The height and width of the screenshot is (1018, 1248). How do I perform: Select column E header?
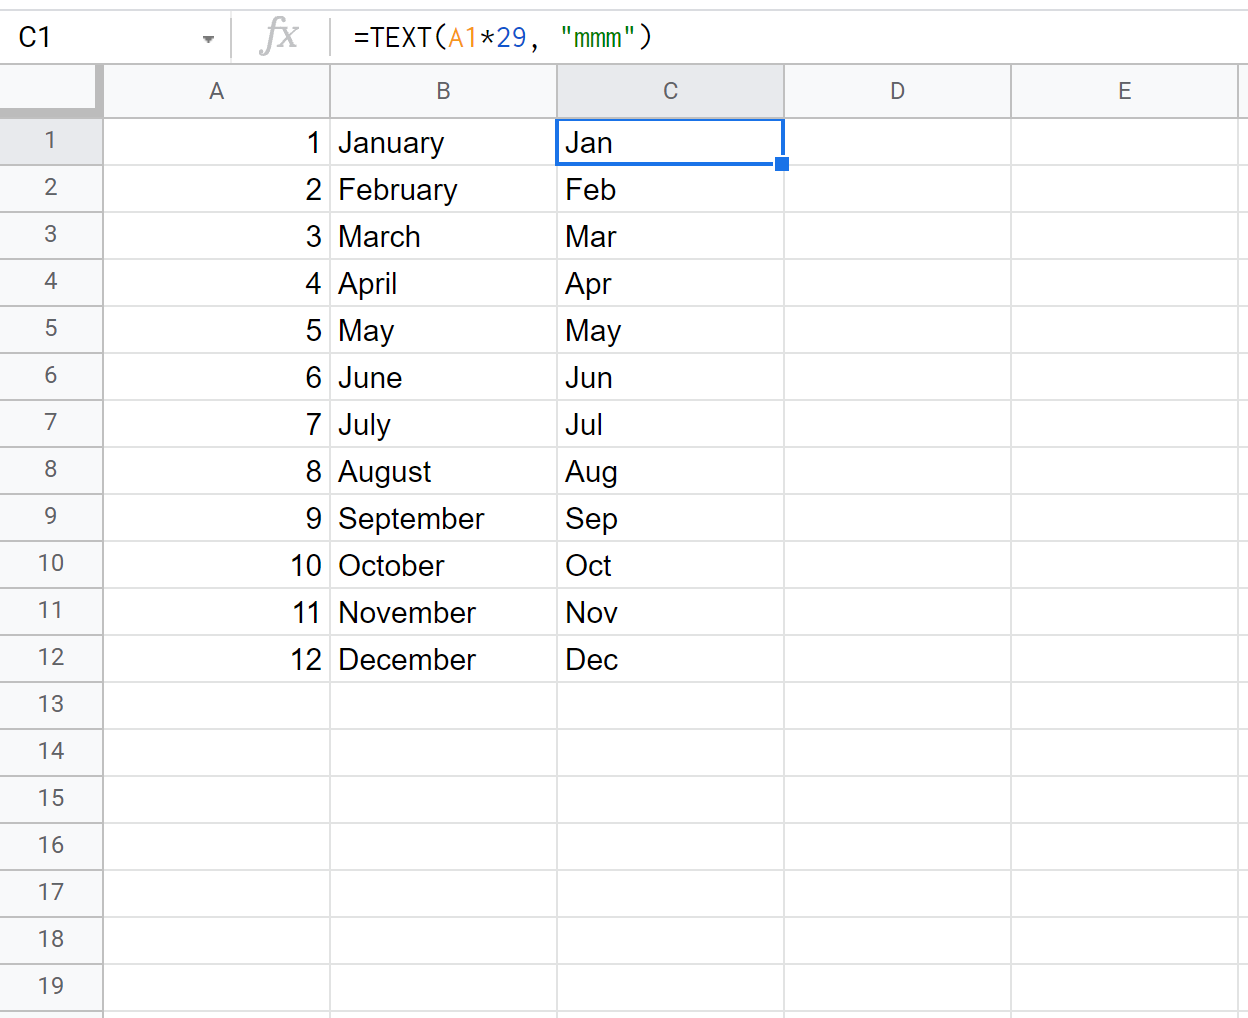1124,91
